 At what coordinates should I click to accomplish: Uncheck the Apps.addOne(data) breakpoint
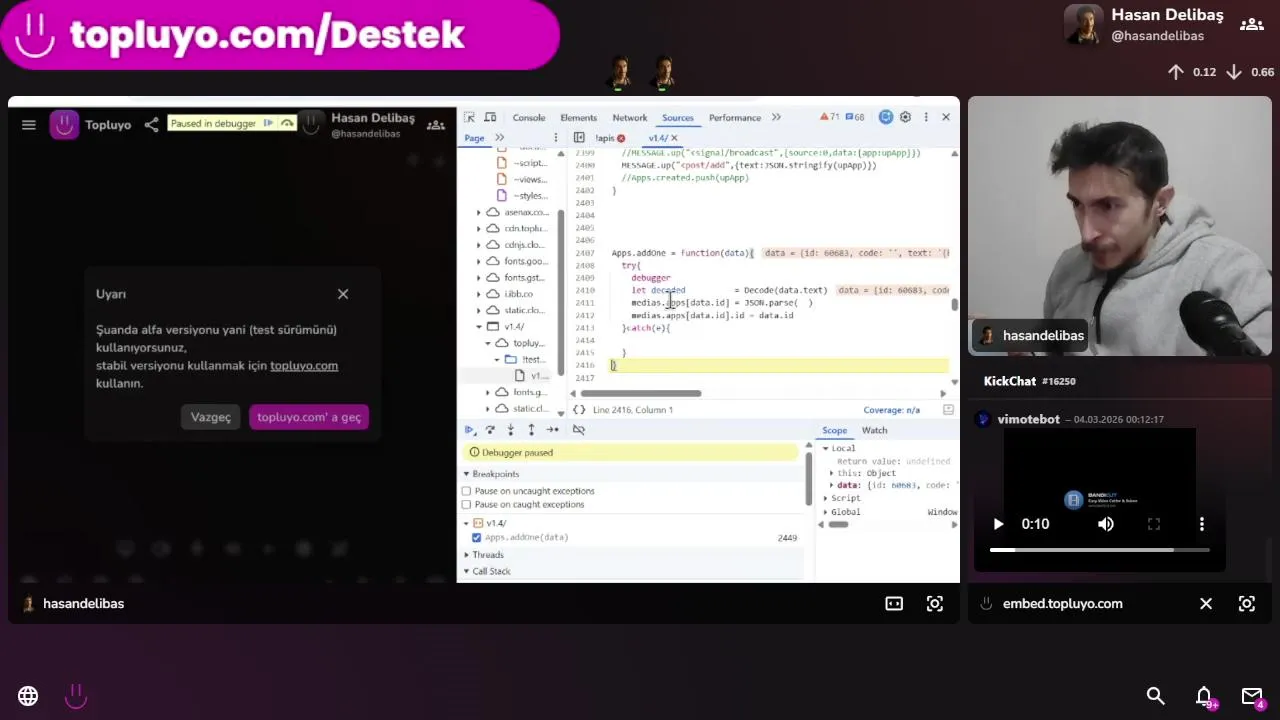pyautogui.click(x=476, y=538)
